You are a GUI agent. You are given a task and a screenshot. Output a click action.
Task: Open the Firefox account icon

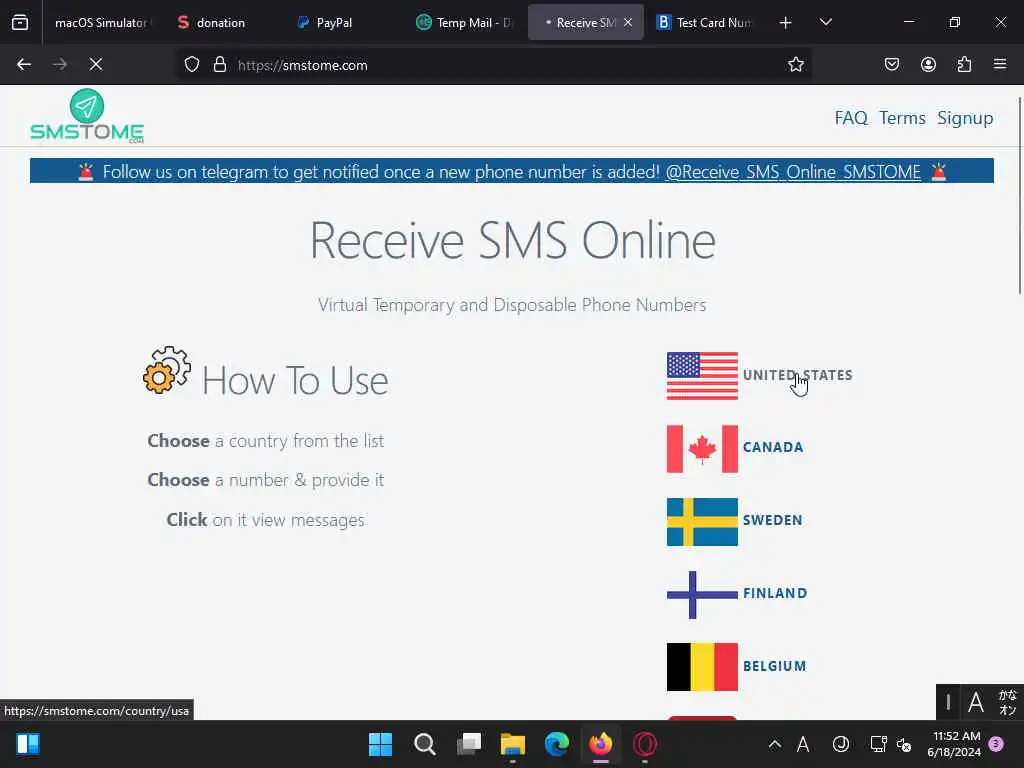928,65
